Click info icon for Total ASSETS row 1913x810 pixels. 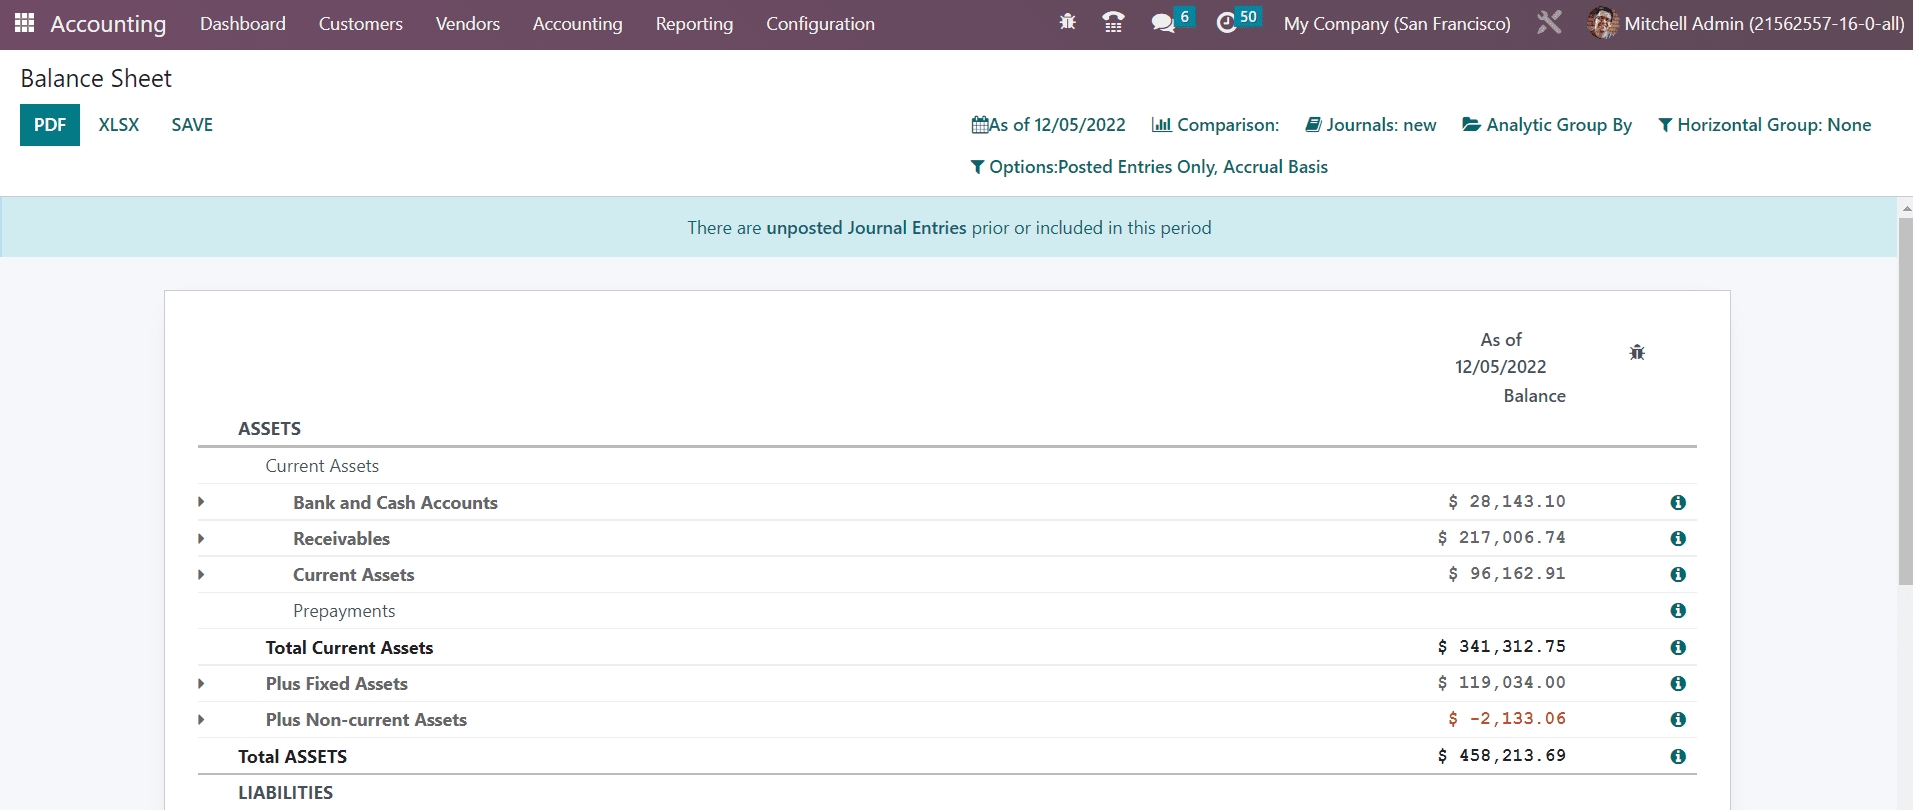pos(1678,757)
